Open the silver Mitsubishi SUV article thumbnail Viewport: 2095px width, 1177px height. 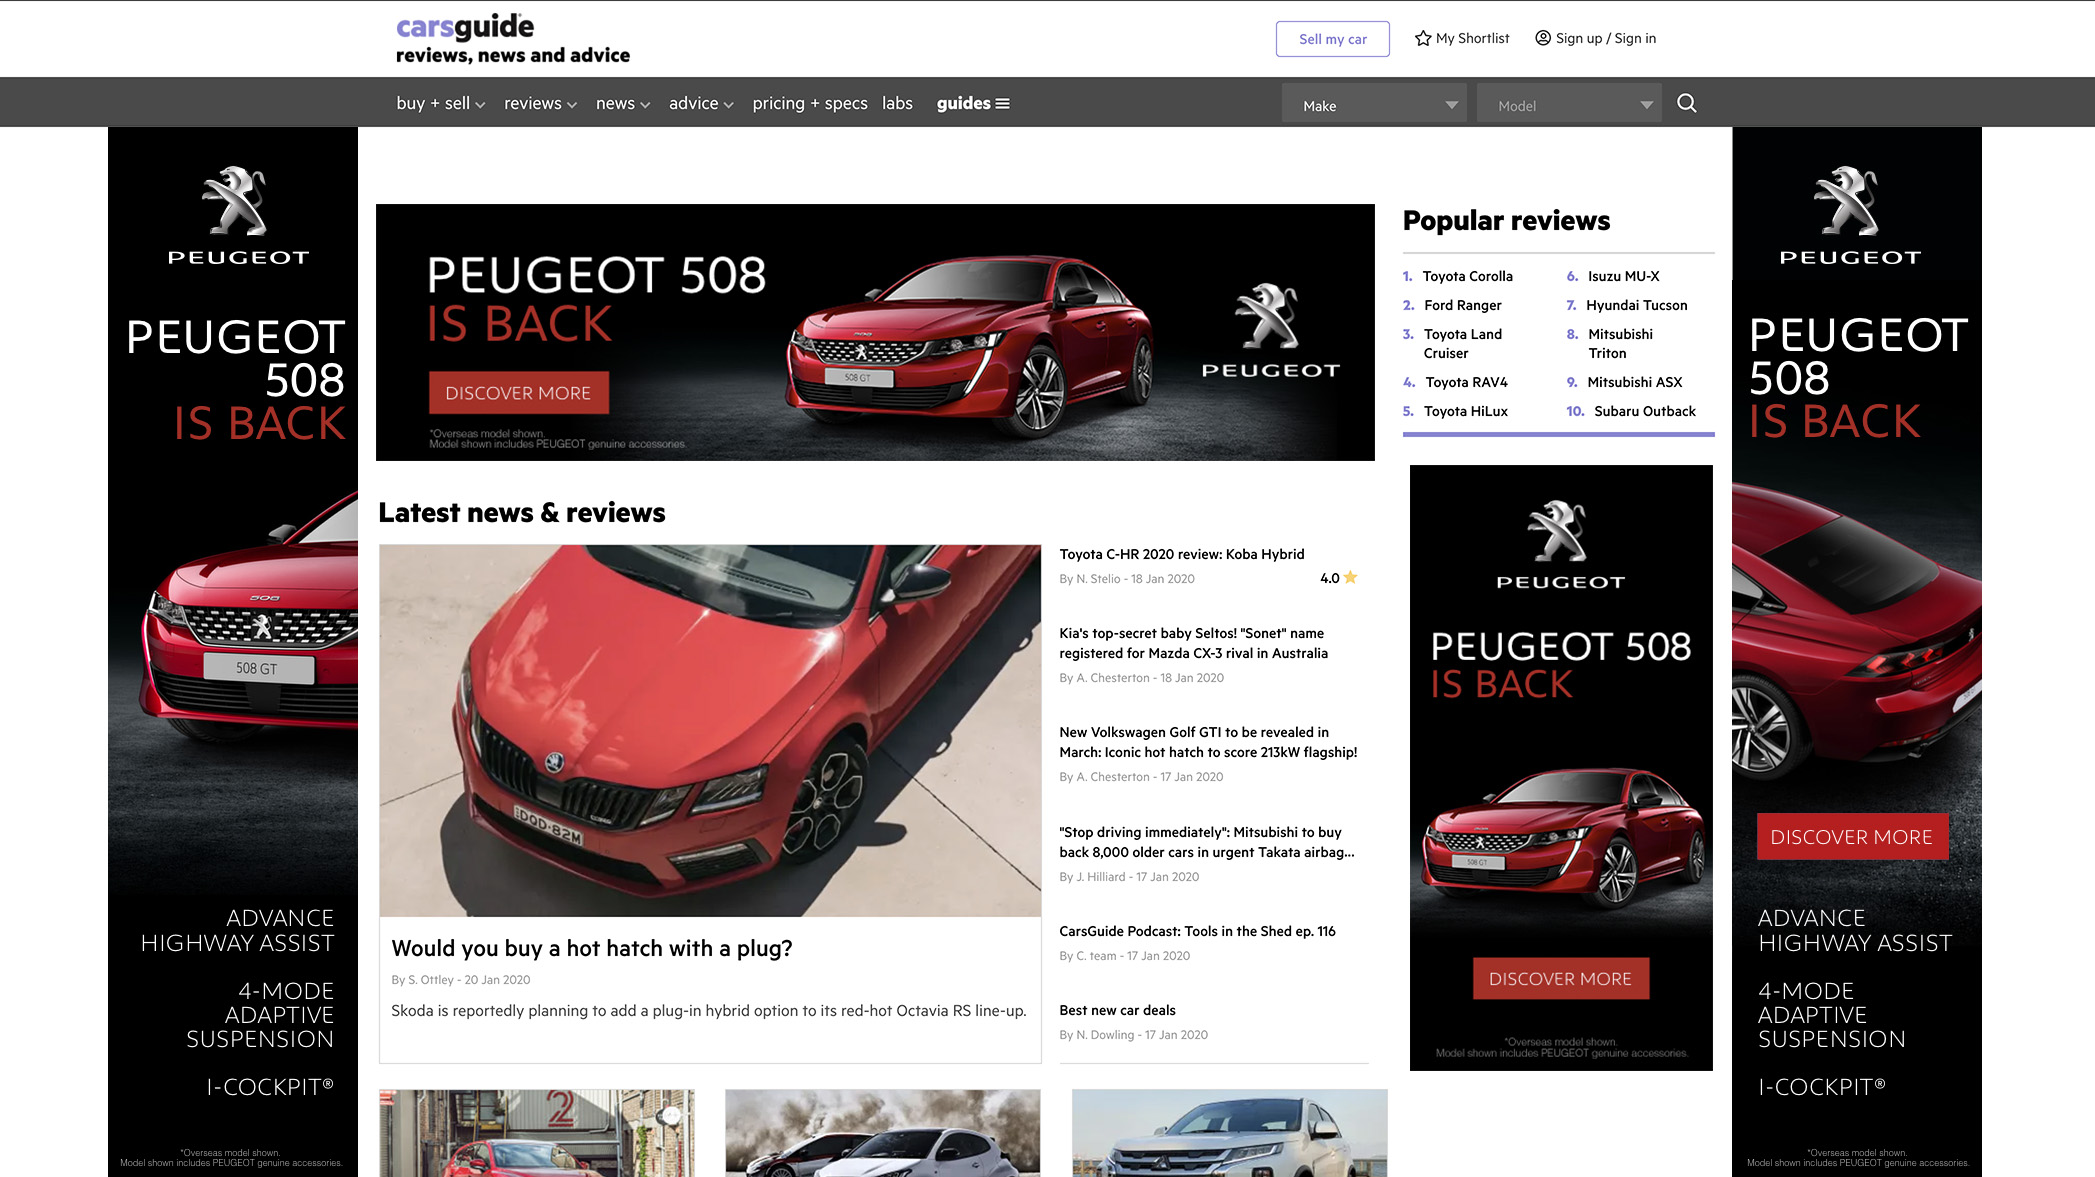coord(1229,1133)
